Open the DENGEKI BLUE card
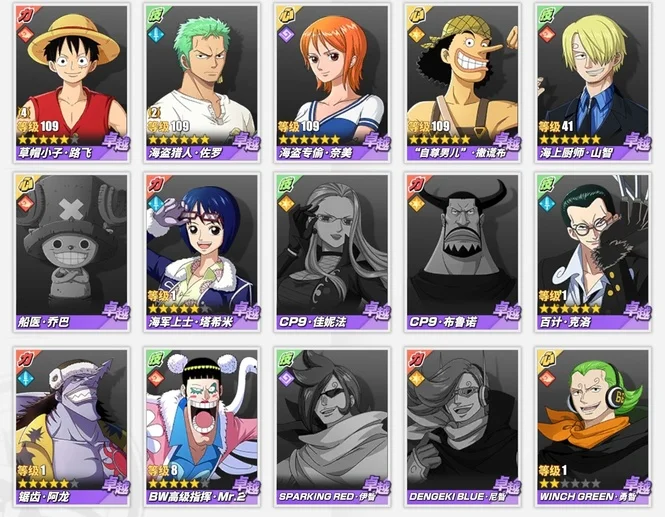Viewport: 665px width, 517px height. click(463, 427)
